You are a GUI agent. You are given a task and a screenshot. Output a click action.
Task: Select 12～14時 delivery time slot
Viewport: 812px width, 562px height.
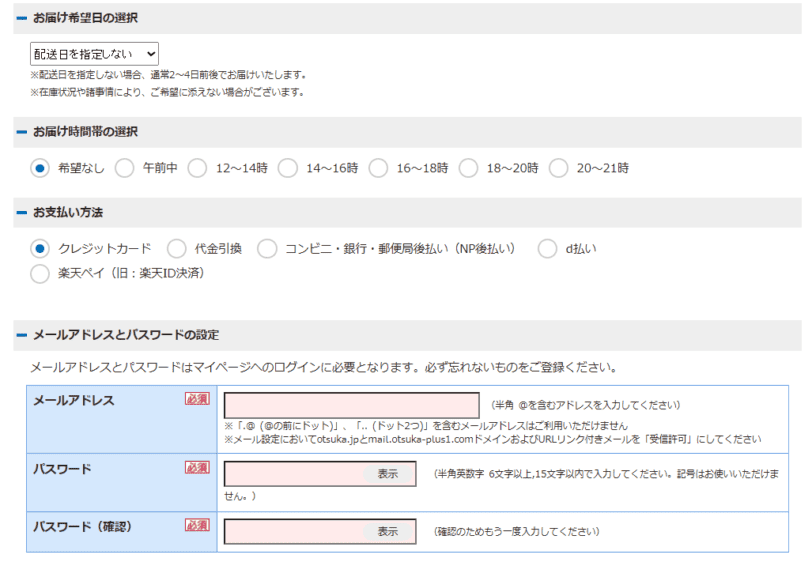coord(197,168)
